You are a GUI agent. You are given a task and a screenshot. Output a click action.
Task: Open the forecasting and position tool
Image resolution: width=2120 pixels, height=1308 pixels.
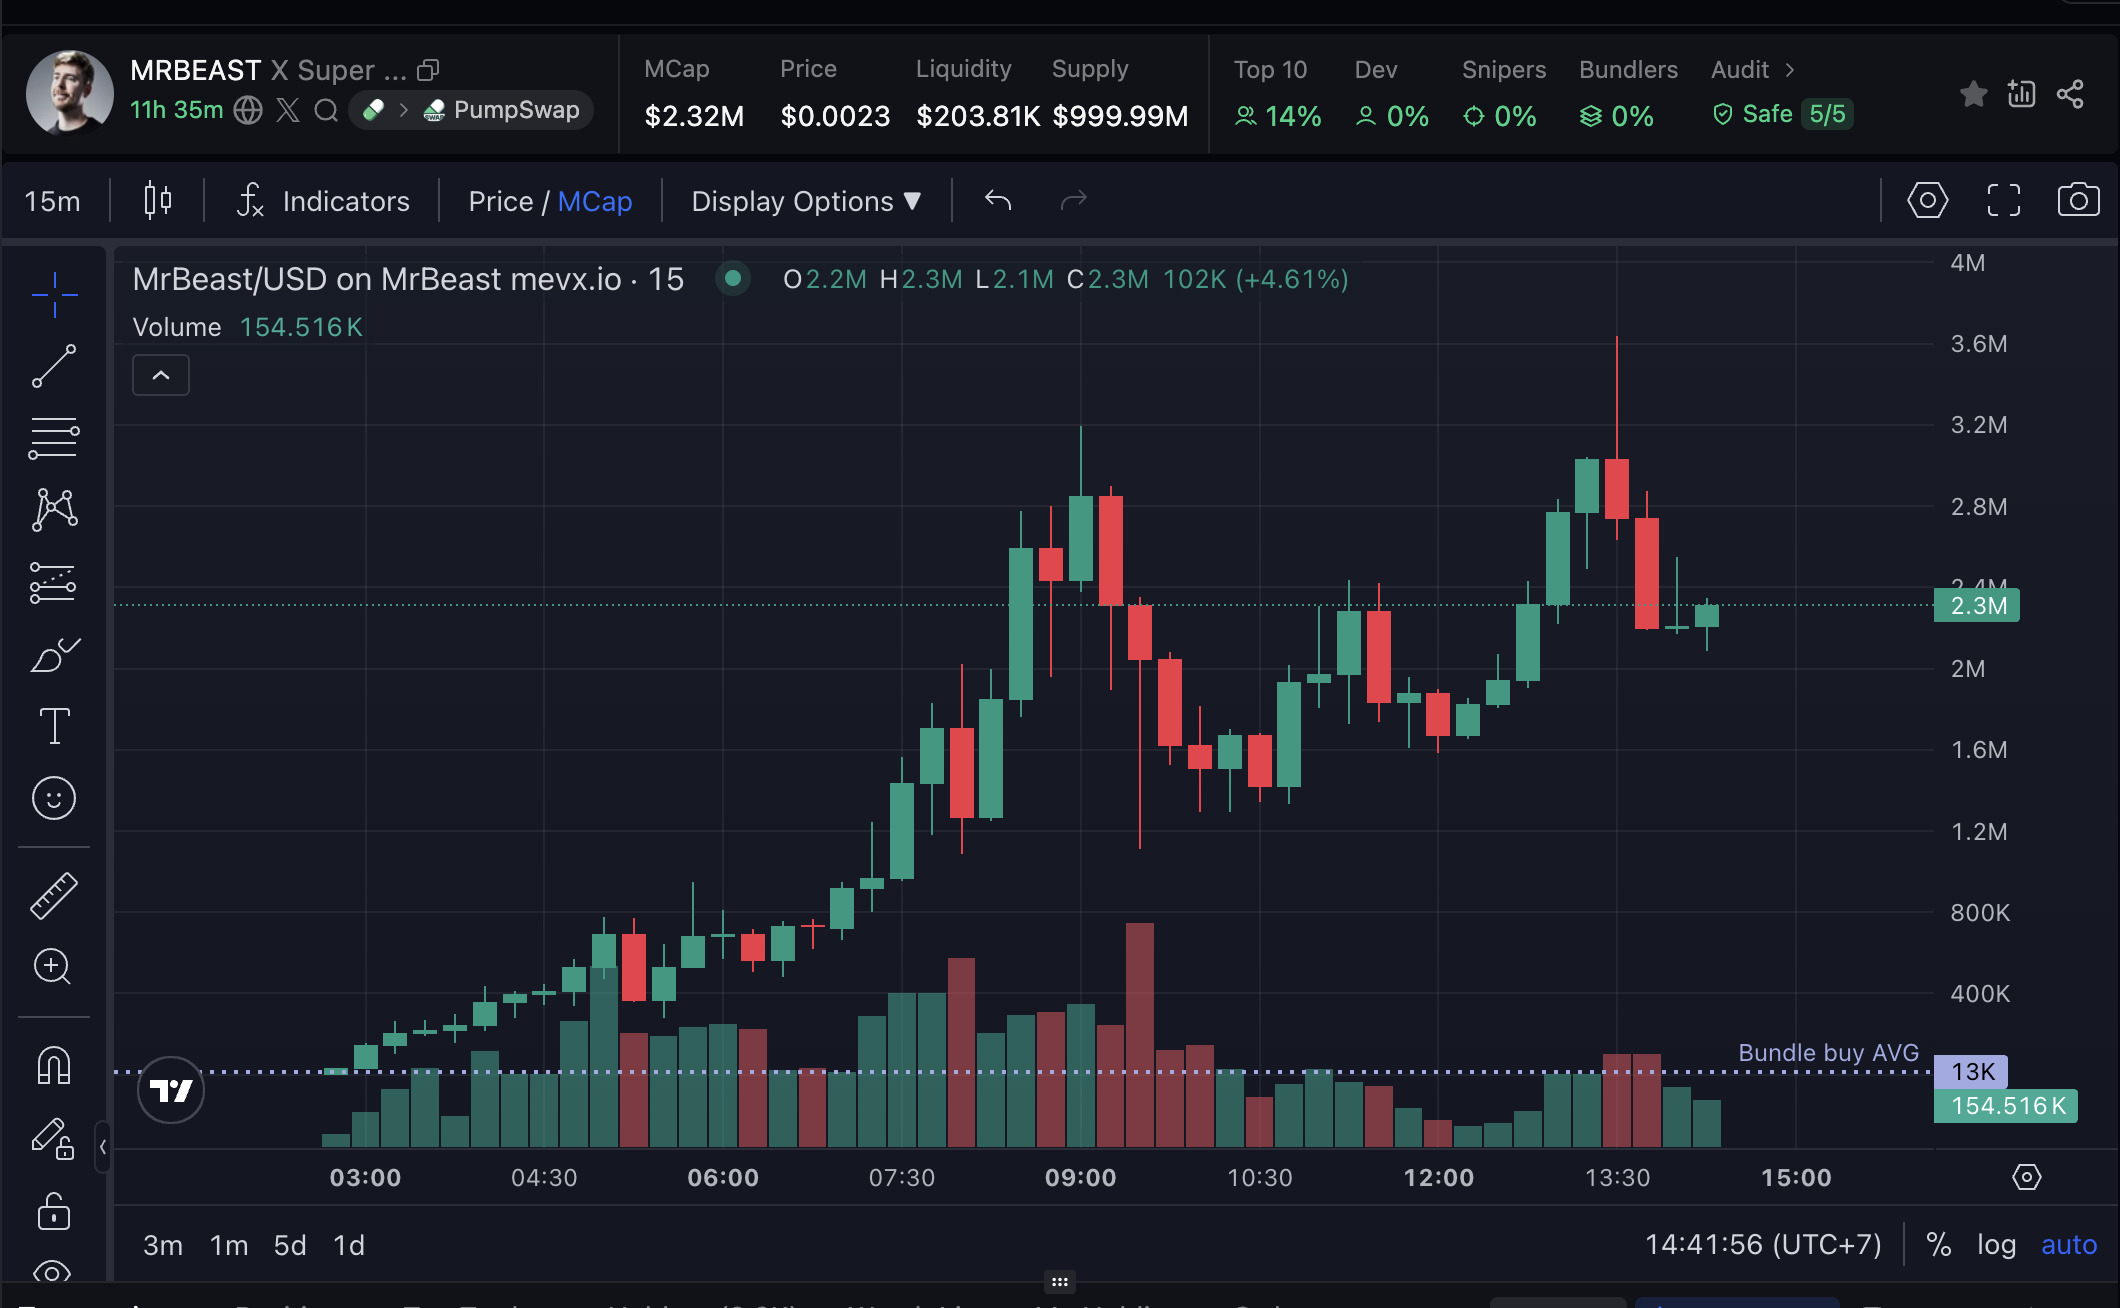pos(54,582)
